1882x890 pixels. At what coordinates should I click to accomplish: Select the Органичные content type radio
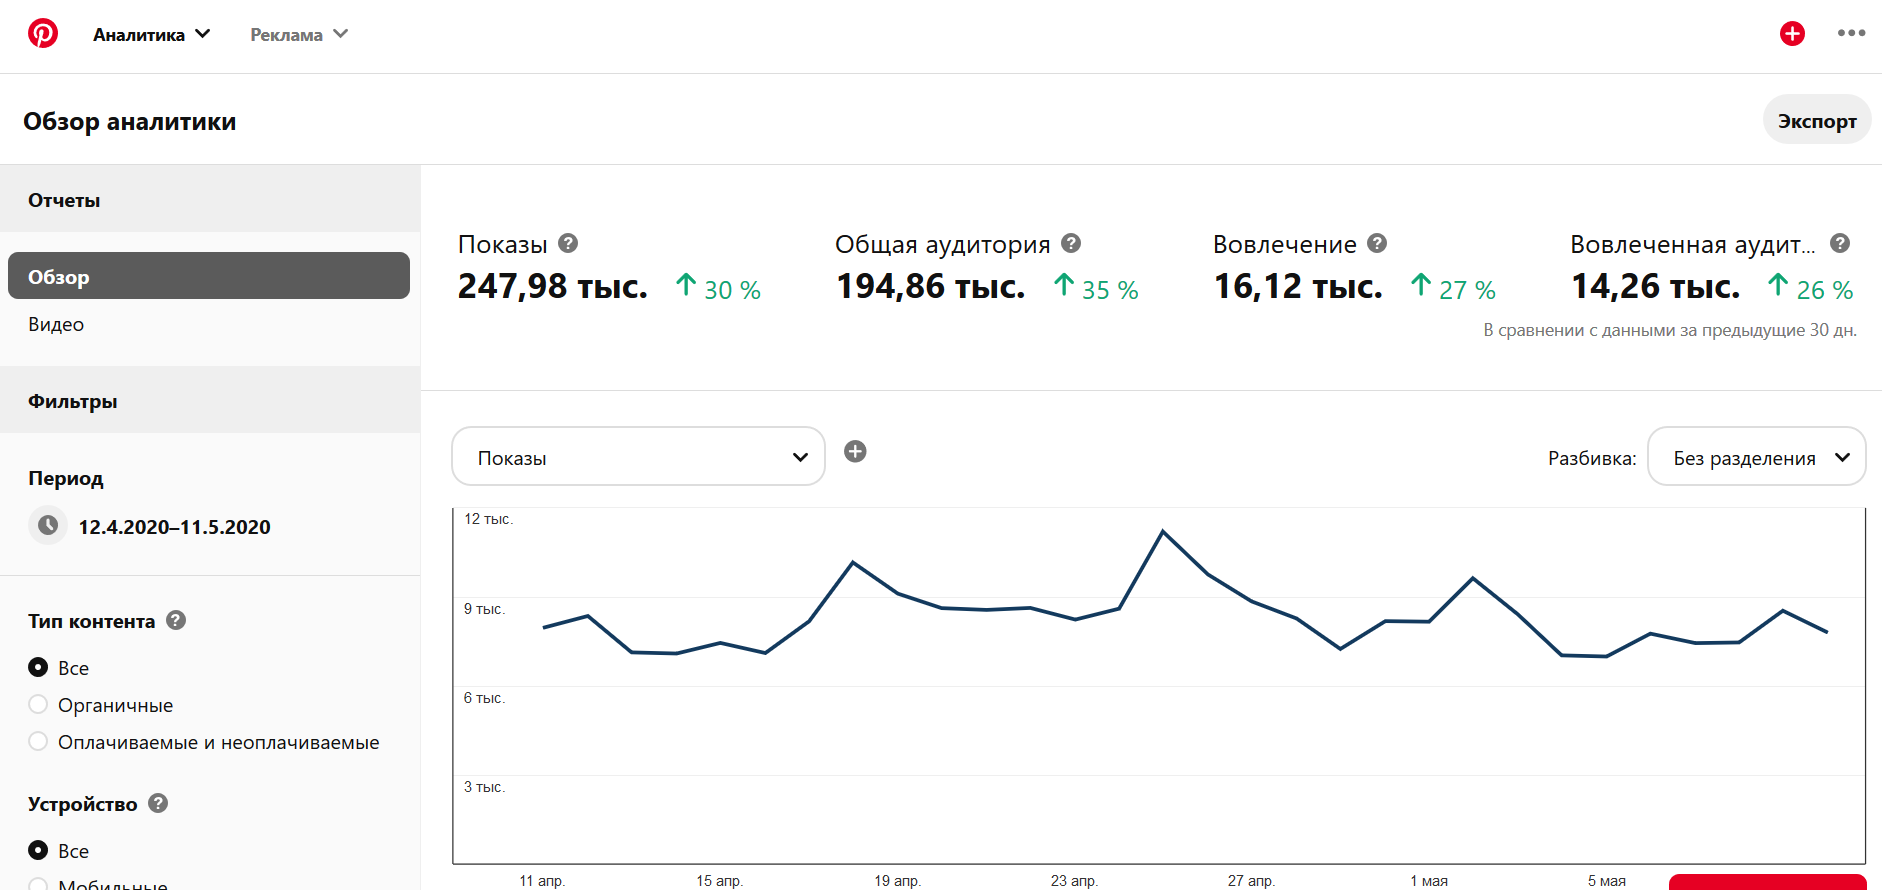(x=39, y=705)
